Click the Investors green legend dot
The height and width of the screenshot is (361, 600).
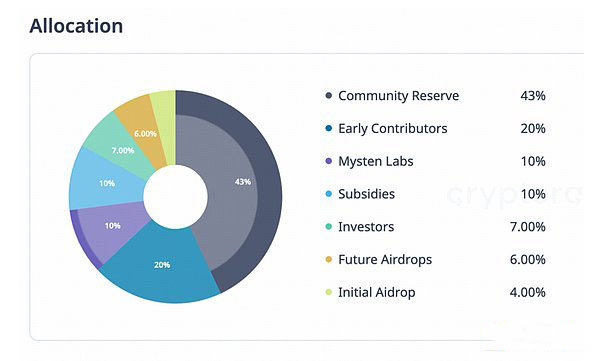coord(328,227)
